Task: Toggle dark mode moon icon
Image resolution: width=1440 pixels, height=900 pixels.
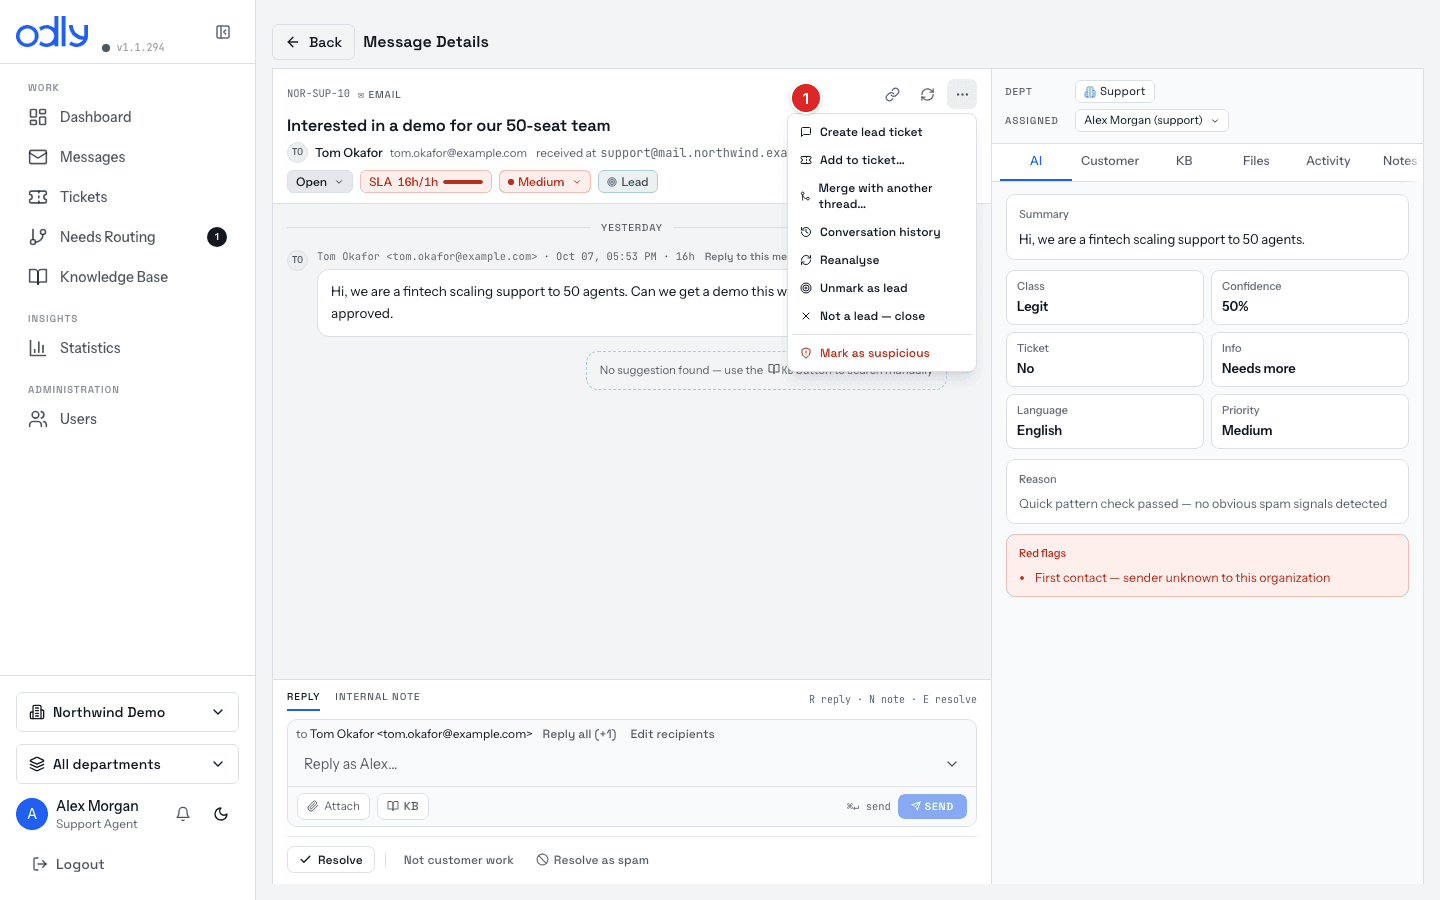Action: [x=221, y=814]
